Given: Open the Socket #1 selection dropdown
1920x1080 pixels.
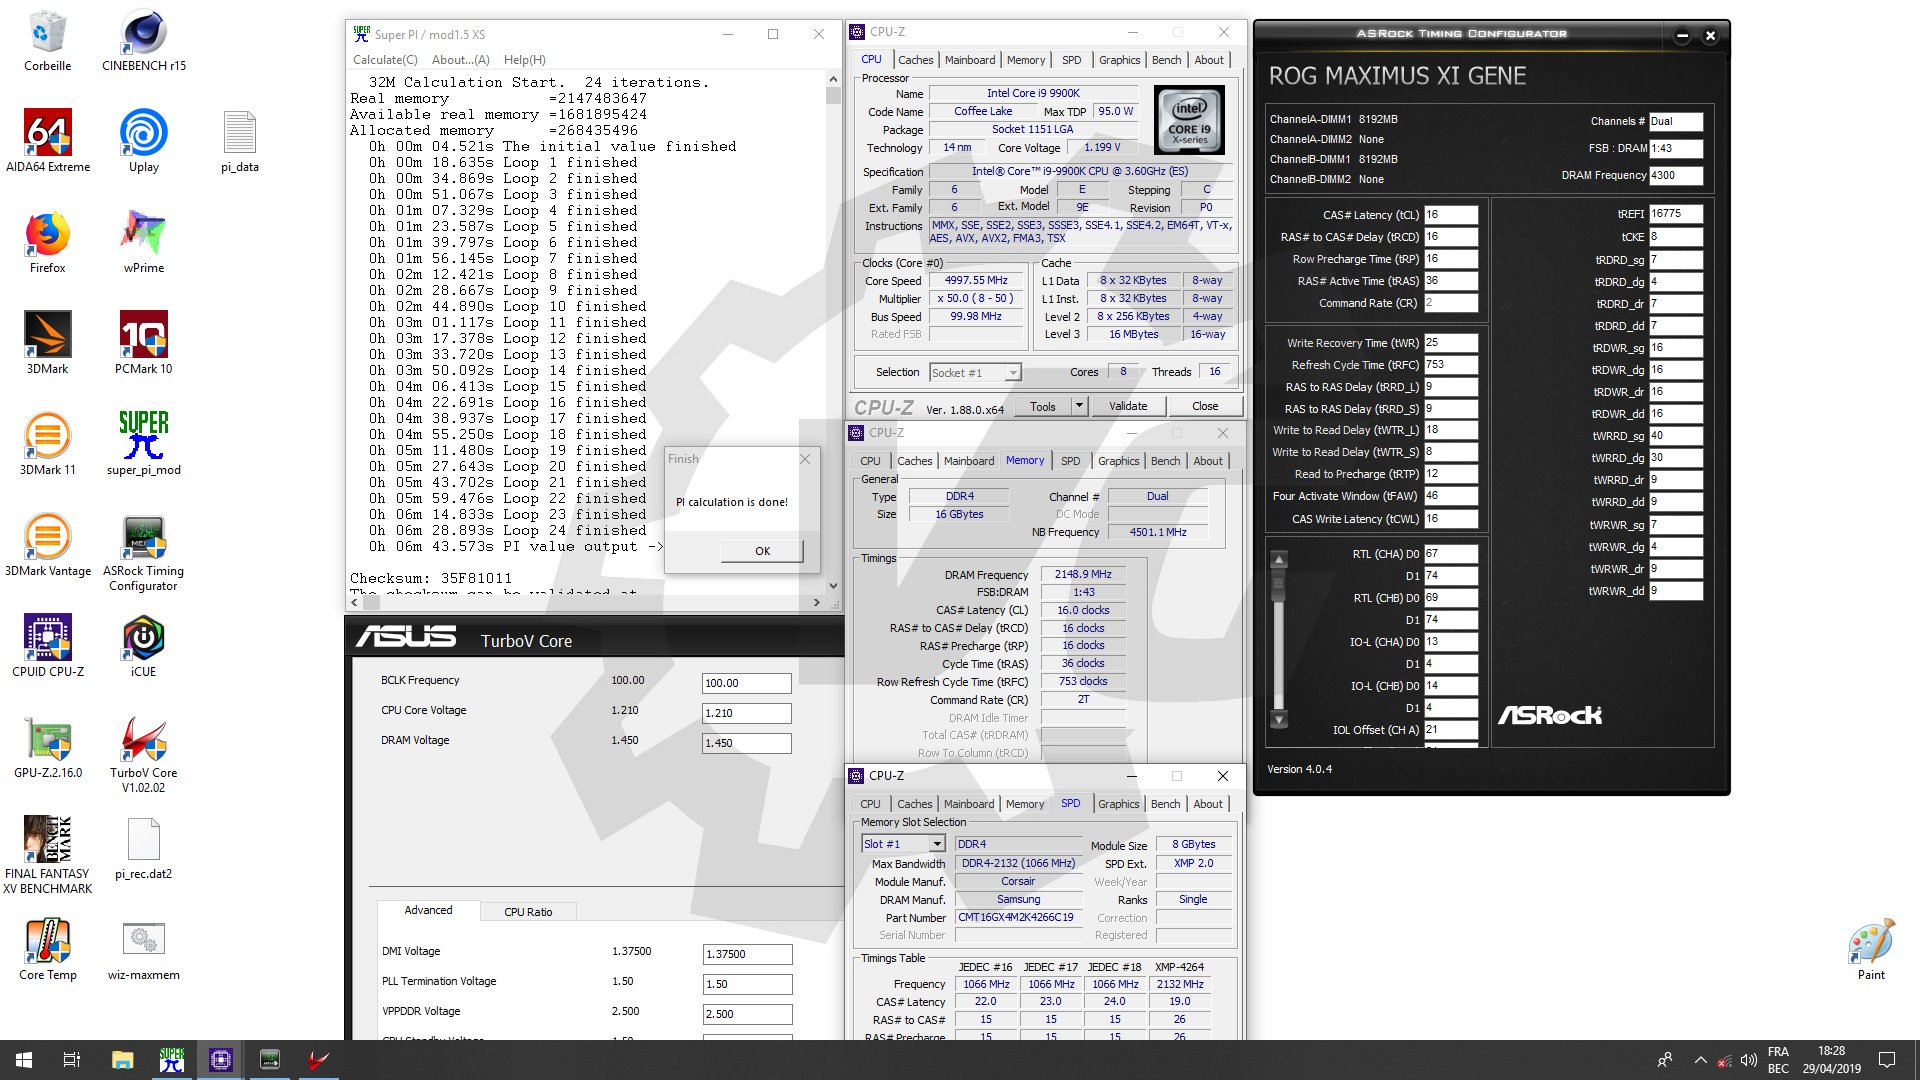Looking at the screenshot, I should pyautogui.click(x=974, y=373).
